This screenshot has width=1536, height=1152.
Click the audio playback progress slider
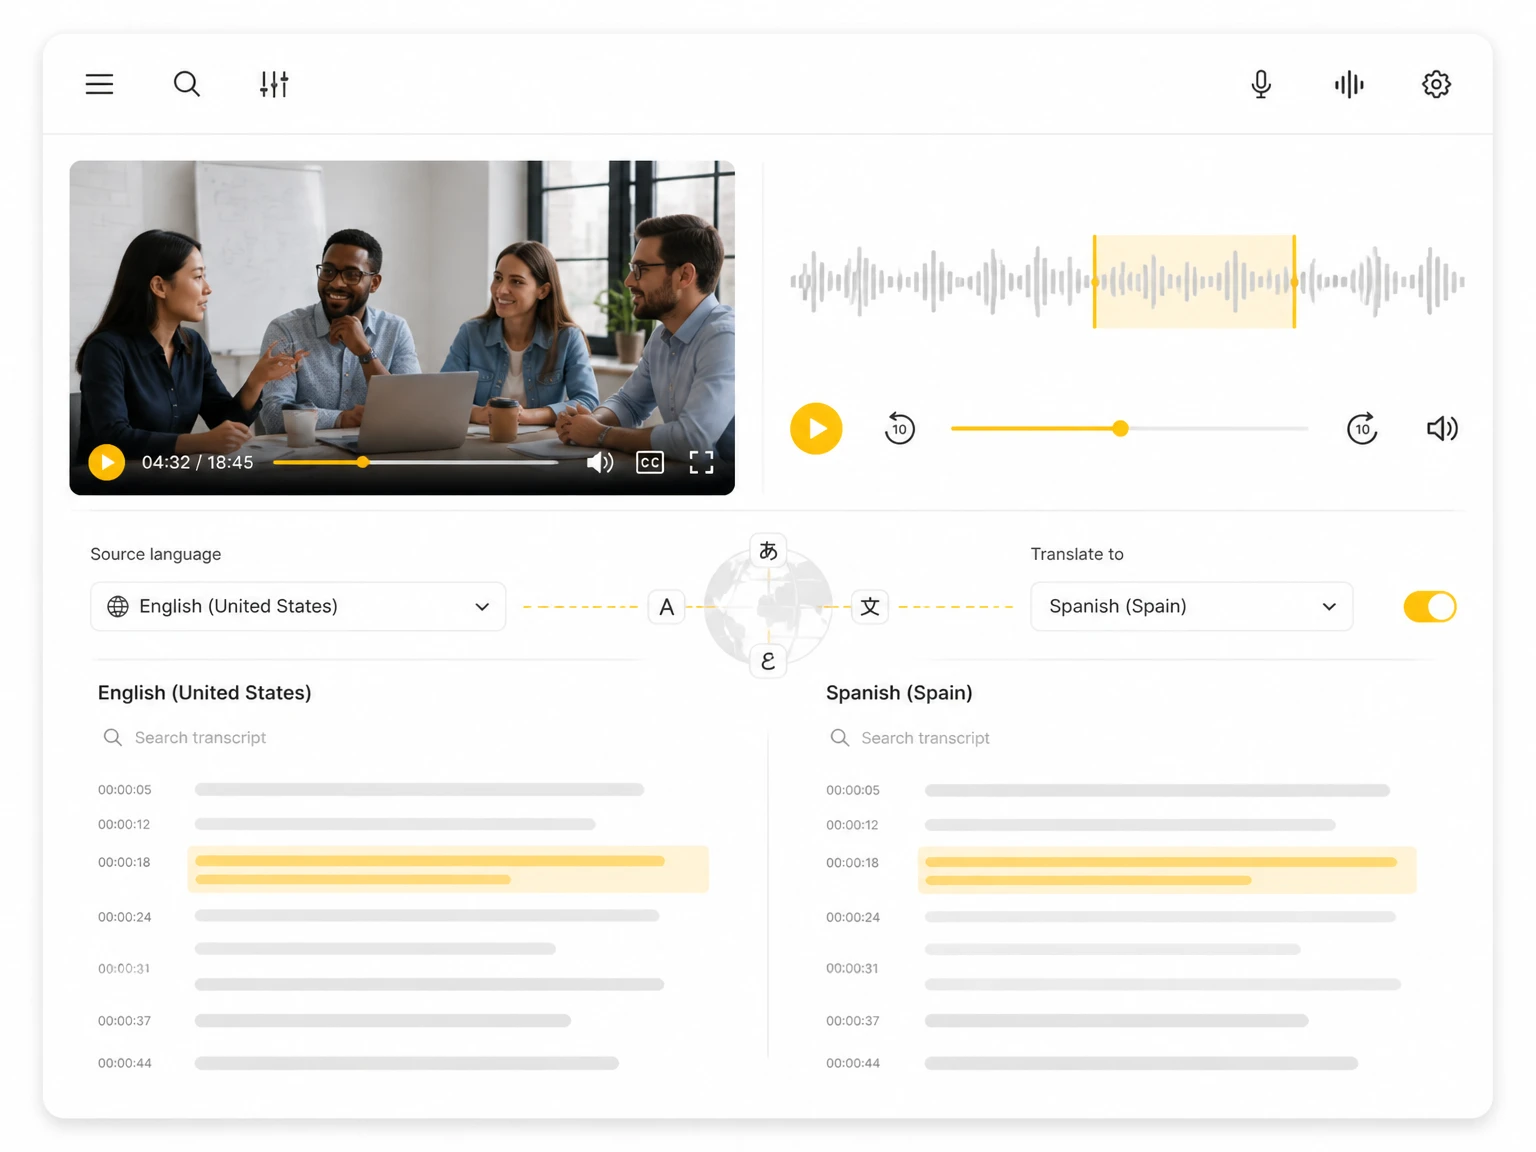tap(1129, 428)
